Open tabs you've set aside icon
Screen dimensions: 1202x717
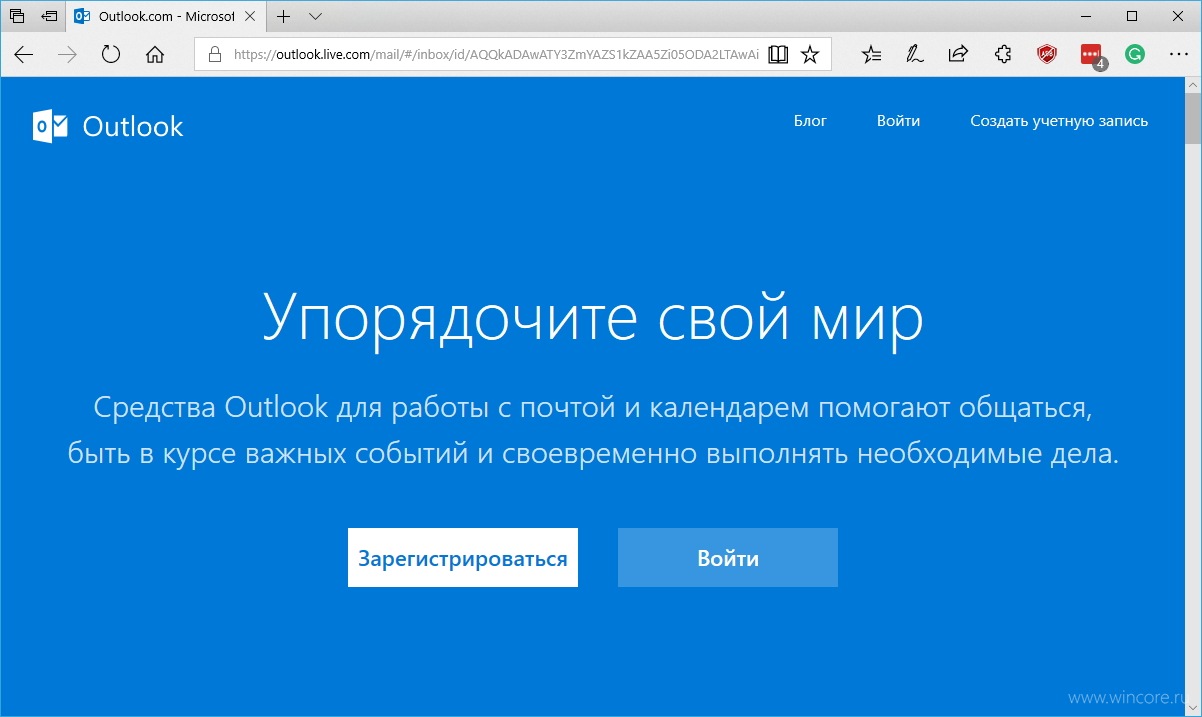pos(17,16)
